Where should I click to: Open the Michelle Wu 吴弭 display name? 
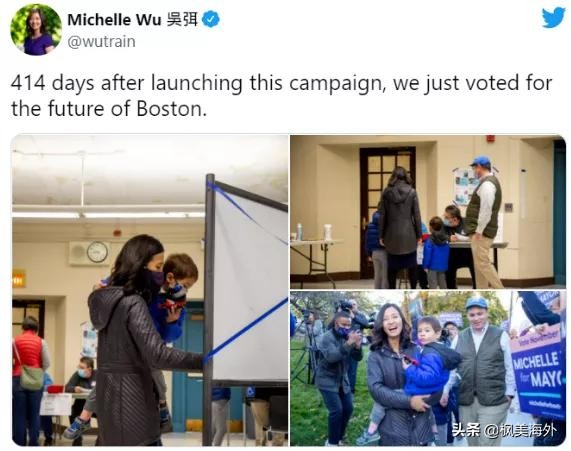click(x=133, y=19)
